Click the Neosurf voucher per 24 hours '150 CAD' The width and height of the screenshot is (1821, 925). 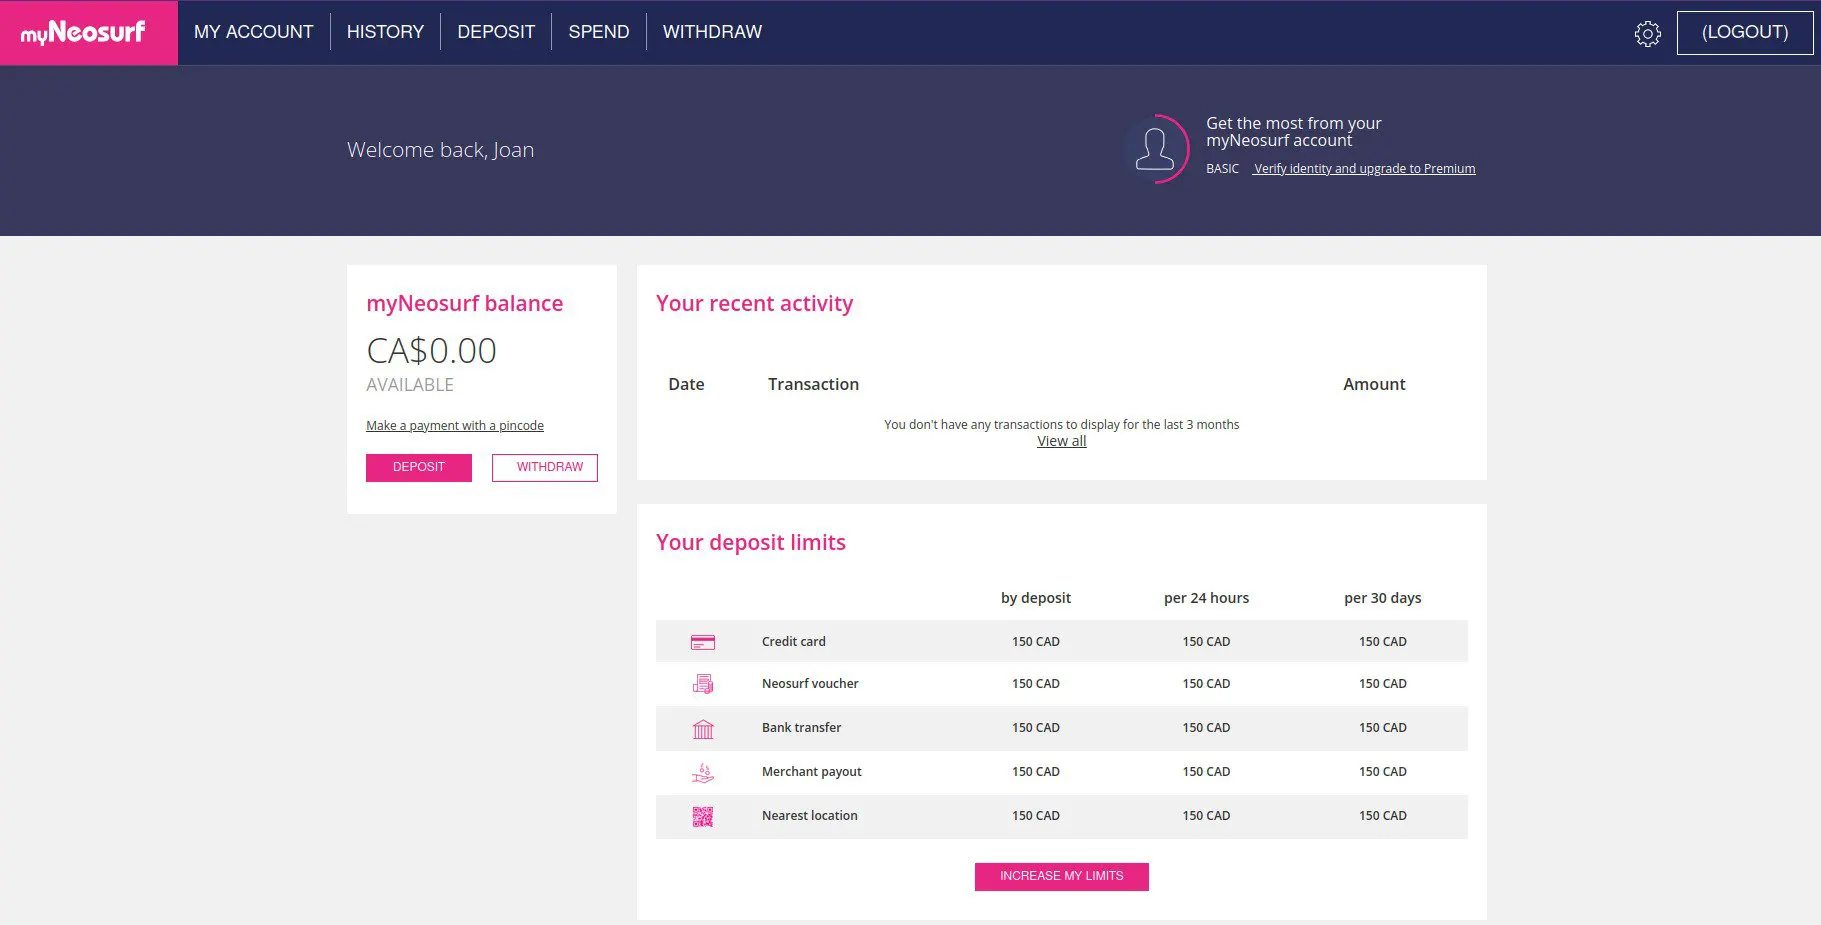point(1206,684)
